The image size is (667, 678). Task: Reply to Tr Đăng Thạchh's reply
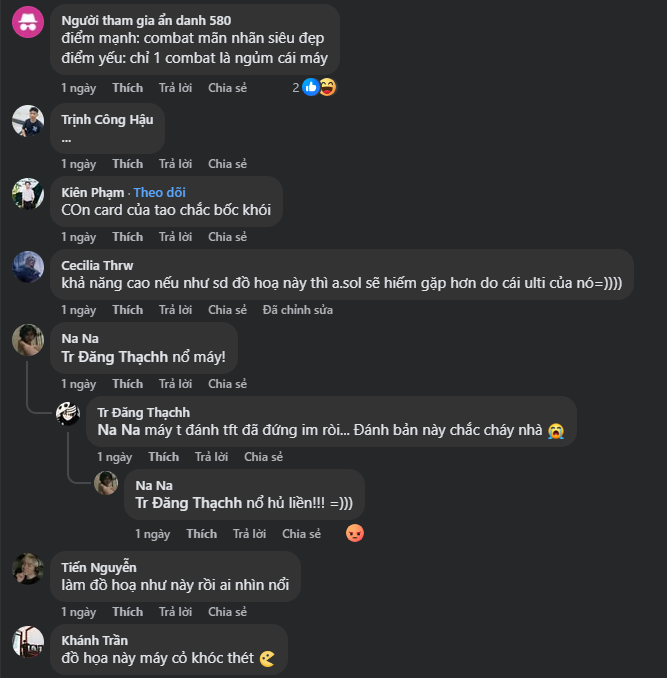(211, 457)
